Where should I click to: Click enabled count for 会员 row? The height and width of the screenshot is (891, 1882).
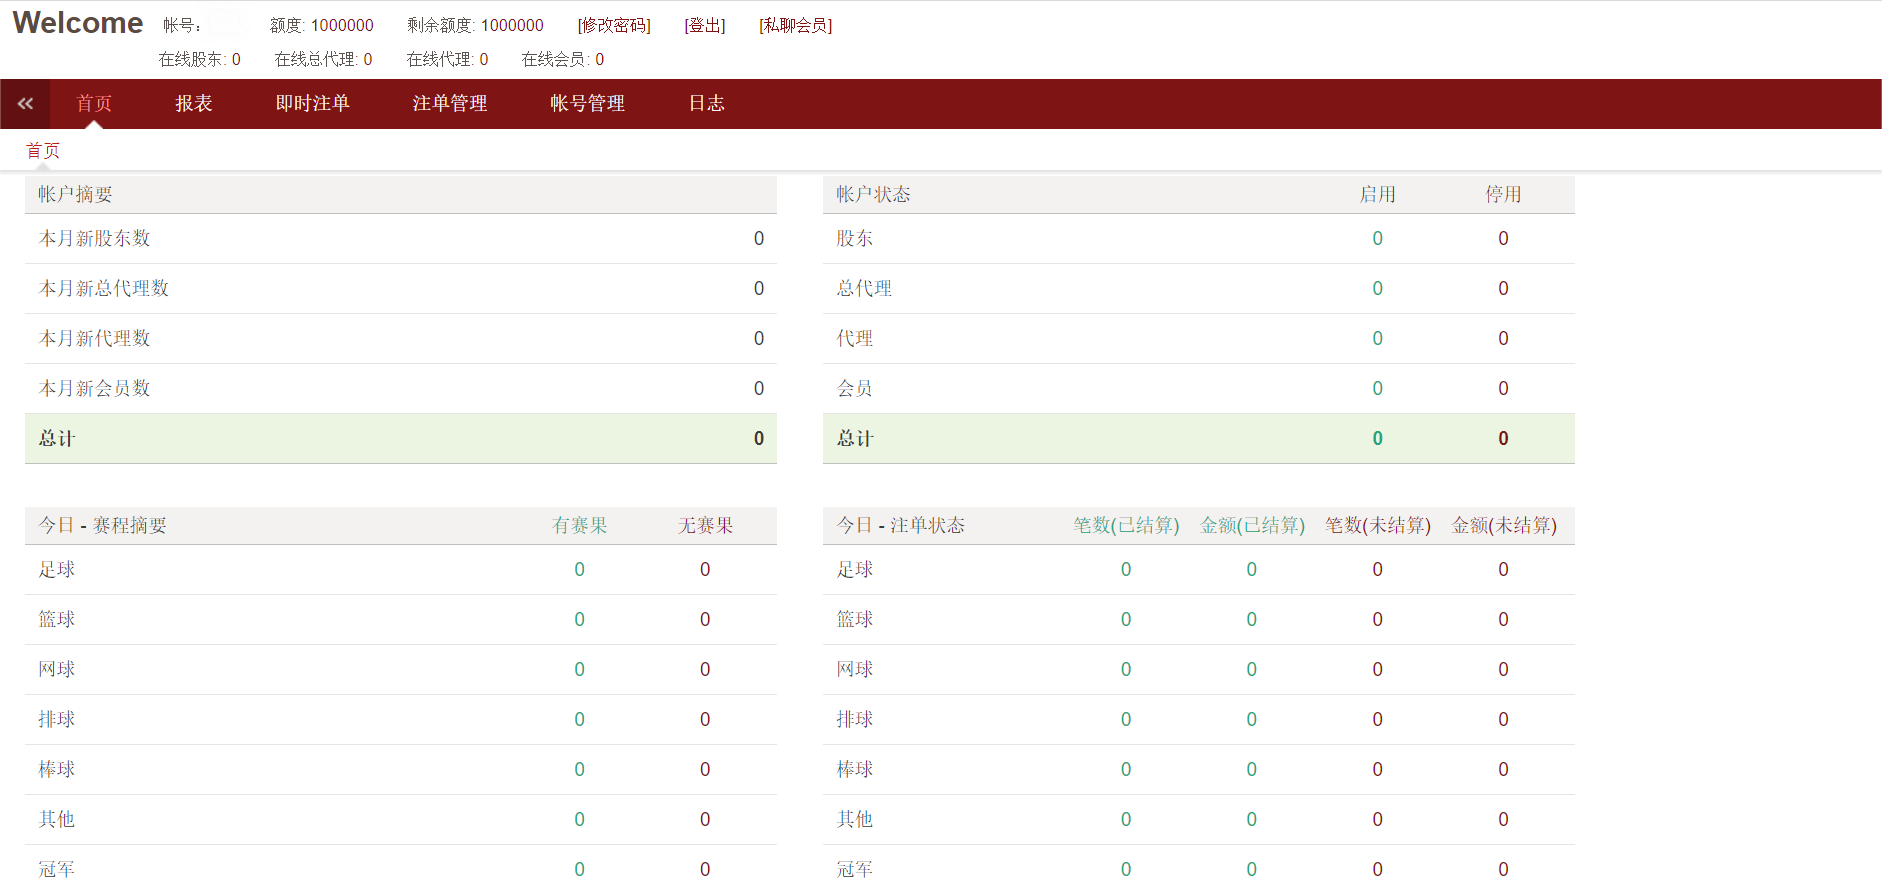click(1377, 389)
